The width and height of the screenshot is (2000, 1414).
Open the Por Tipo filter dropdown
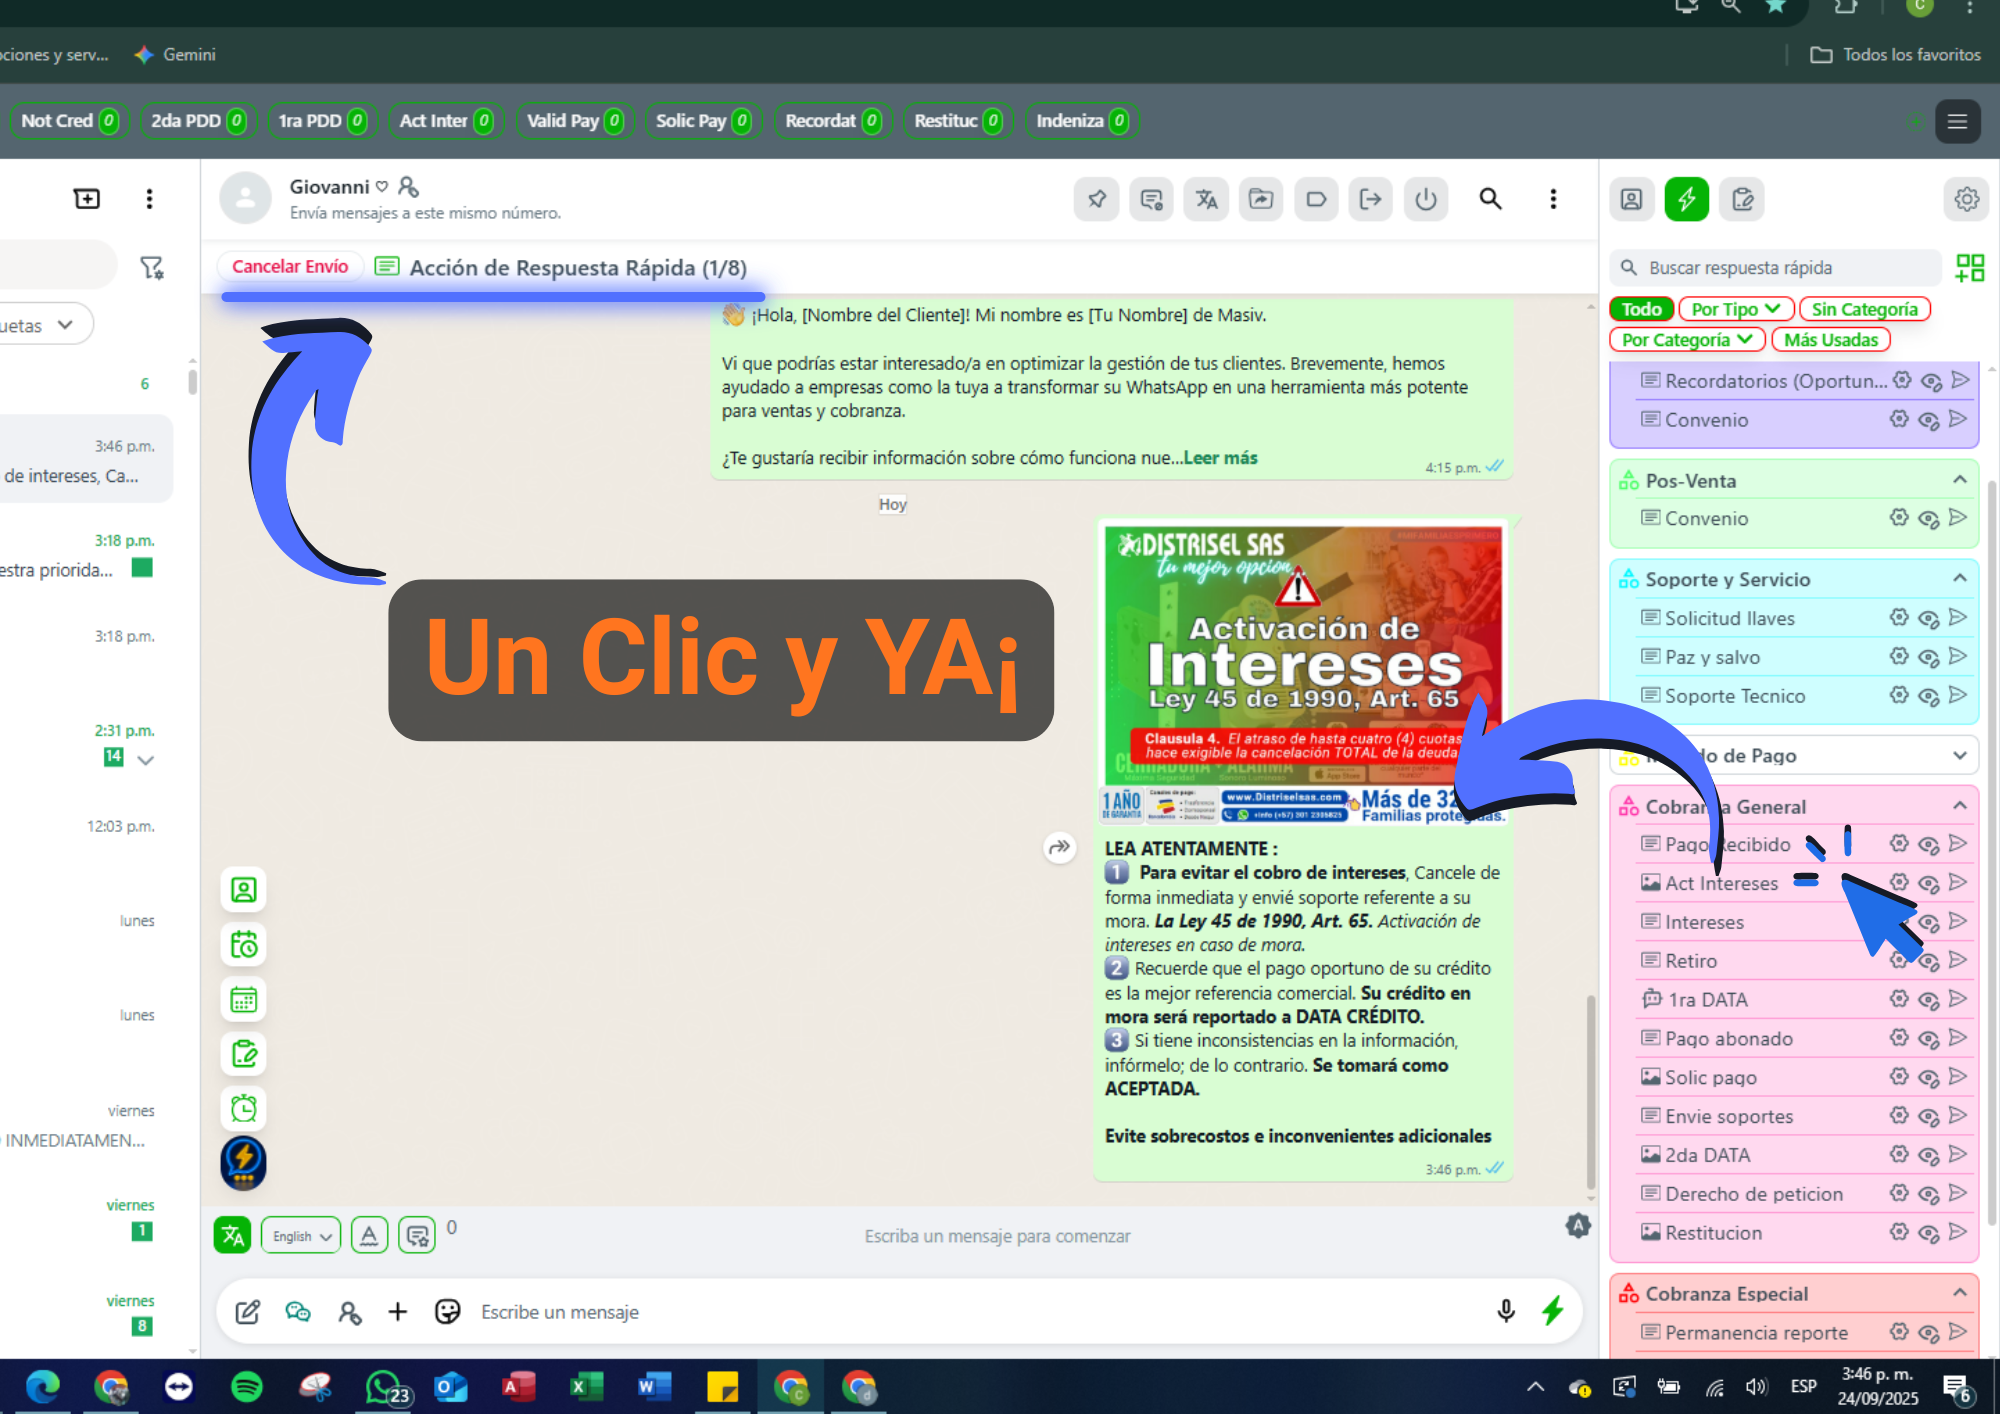(x=1736, y=309)
